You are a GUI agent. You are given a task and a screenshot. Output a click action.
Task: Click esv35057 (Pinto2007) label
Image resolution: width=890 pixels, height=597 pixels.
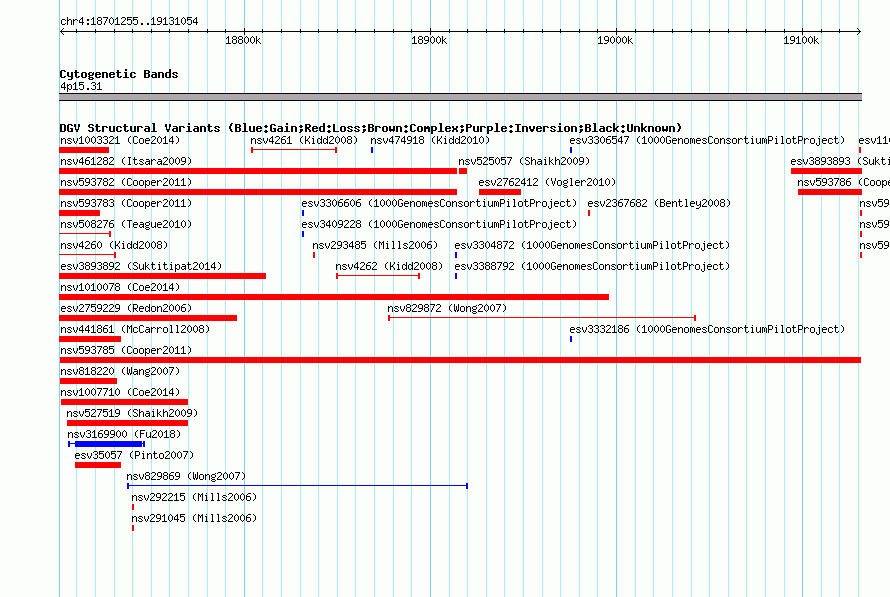(134, 455)
